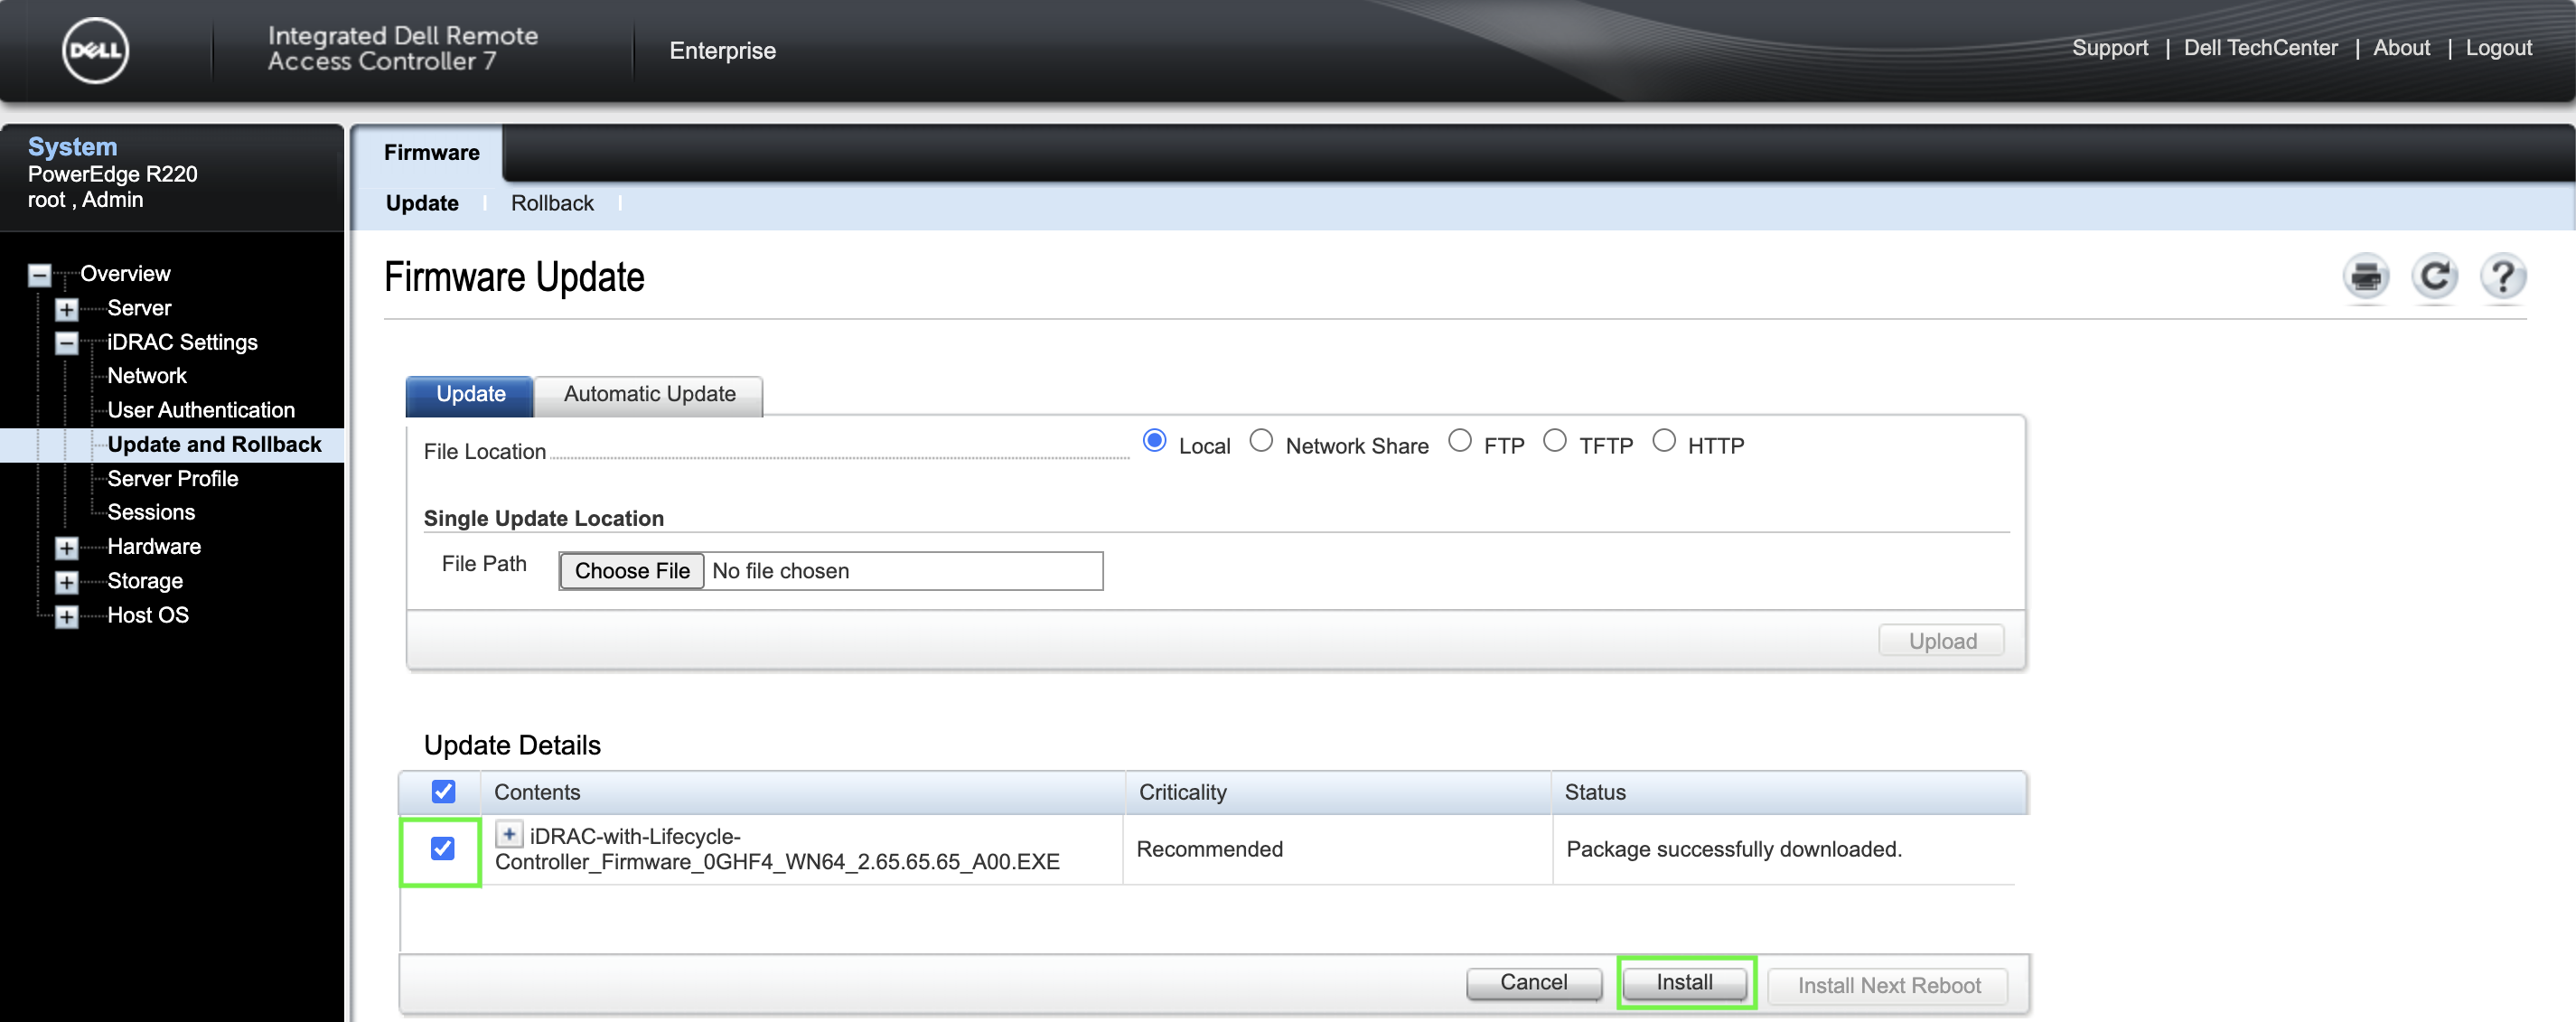Viewport: 2576px width, 1022px height.
Task: Open Sessions tree item
Action: [x=151, y=513]
